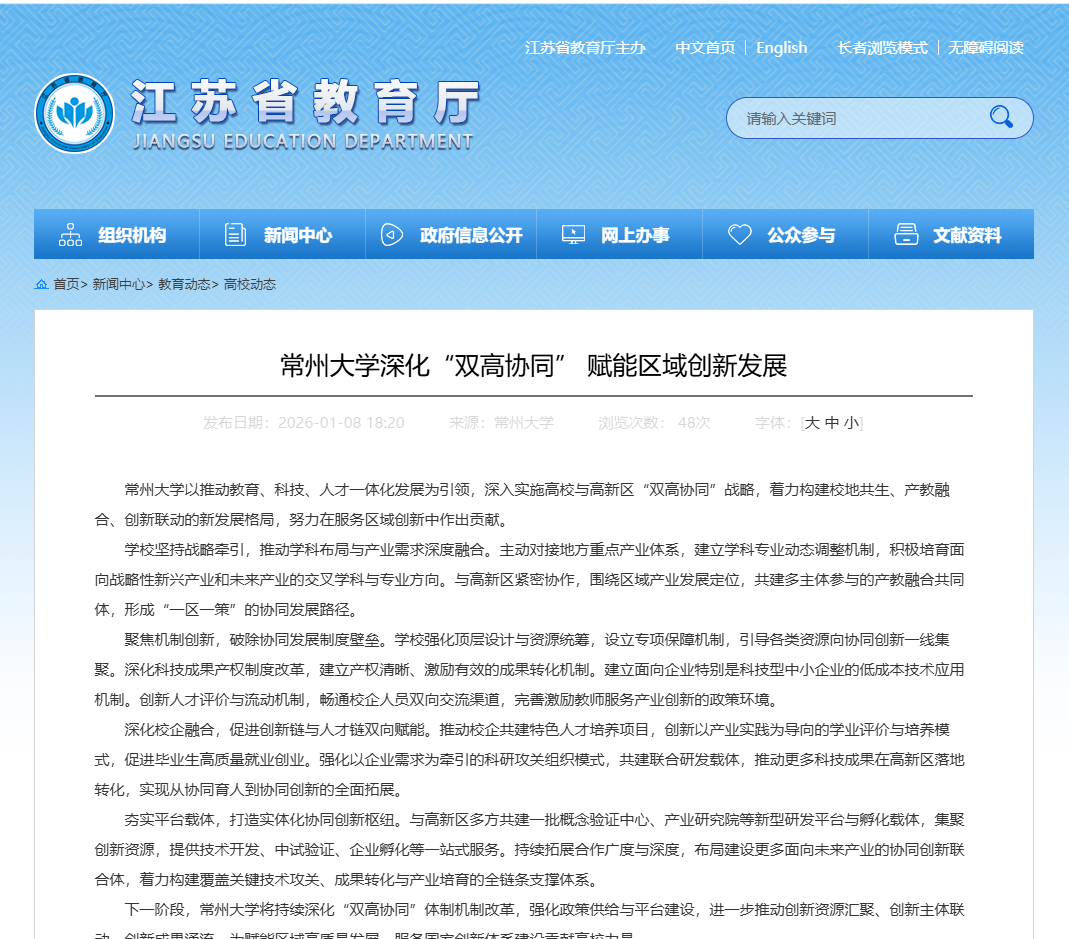Click the 组织机构 organization chart icon
Screen dimensions: 1069x939
tap(71, 235)
